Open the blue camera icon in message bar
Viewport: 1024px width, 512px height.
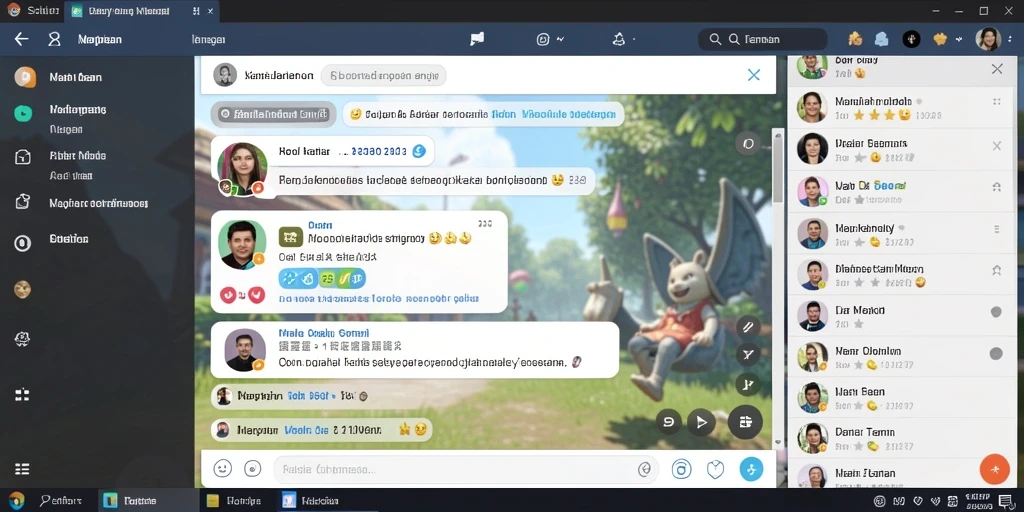[x=681, y=469]
